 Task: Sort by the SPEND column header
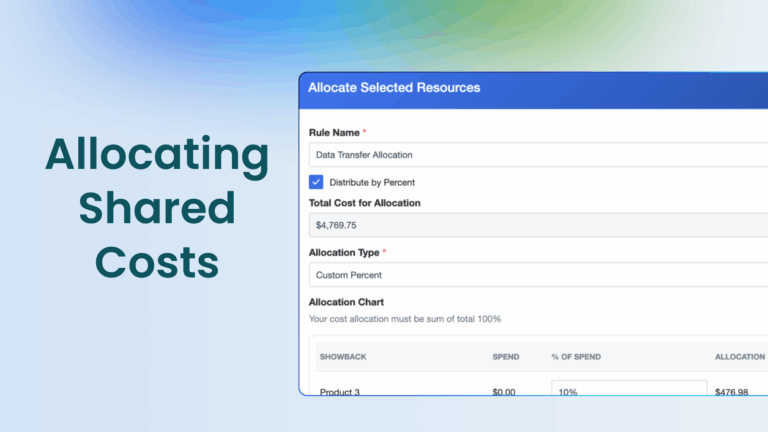tap(506, 357)
